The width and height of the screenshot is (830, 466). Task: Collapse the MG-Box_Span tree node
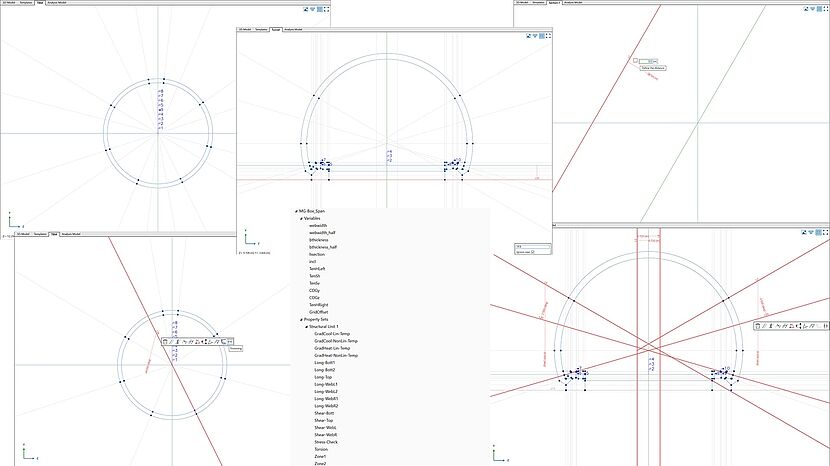(296, 211)
